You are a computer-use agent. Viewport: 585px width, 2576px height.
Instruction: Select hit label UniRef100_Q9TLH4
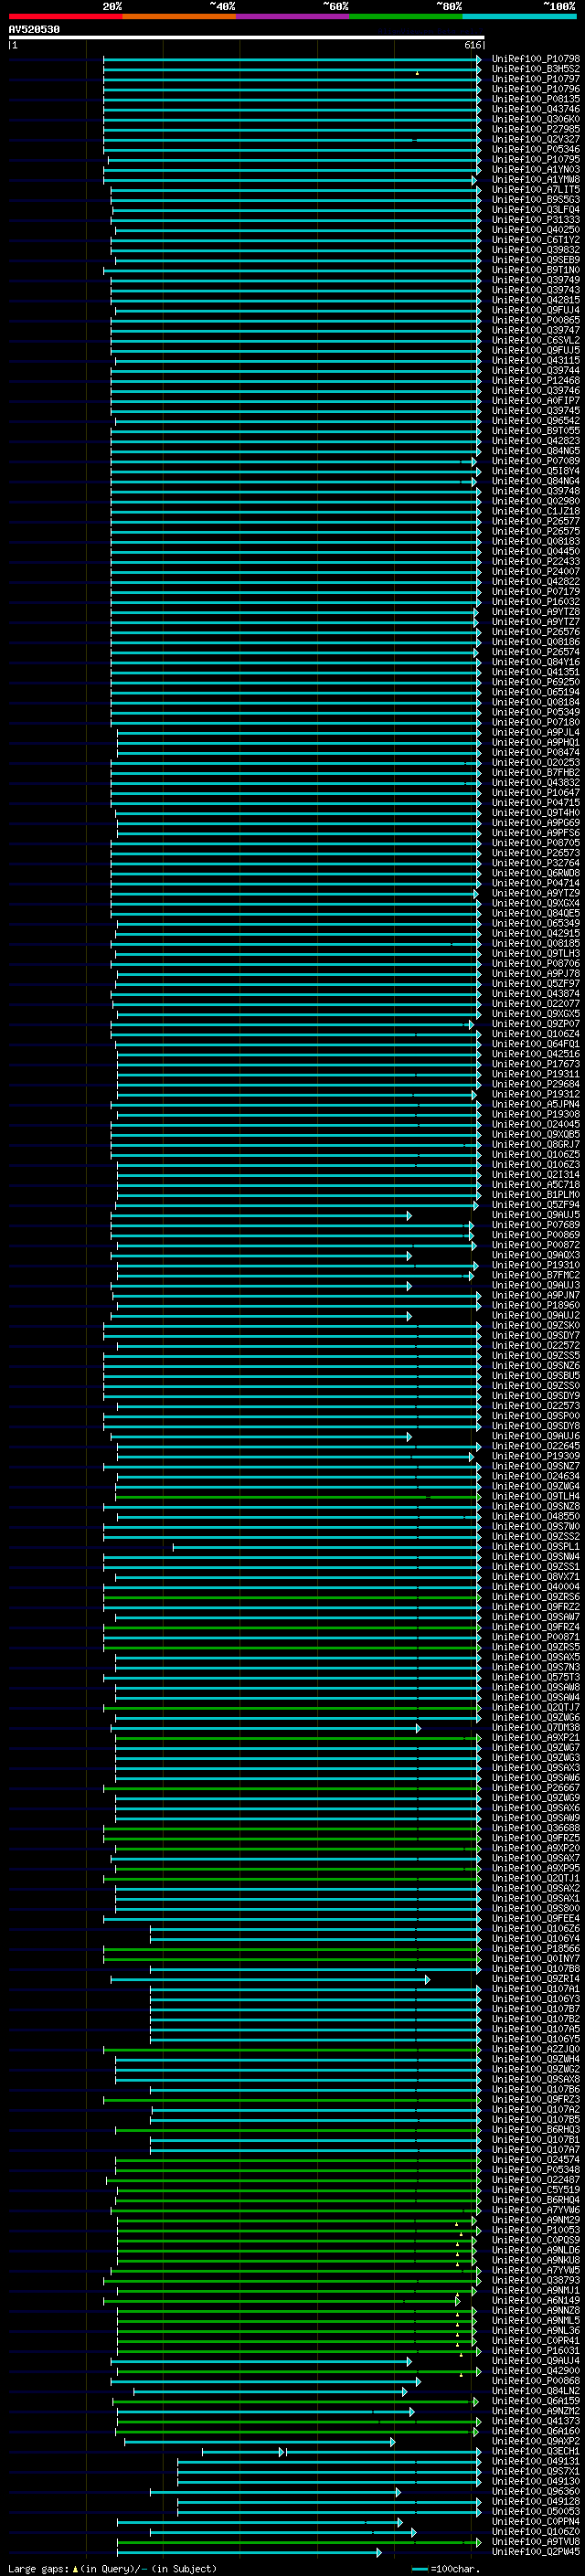point(535,1497)
